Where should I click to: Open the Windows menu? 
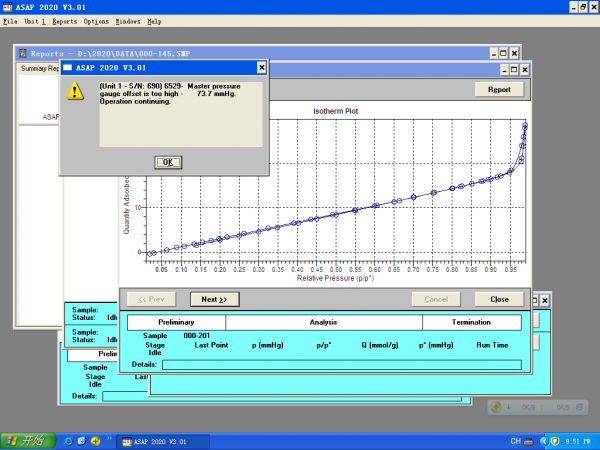pos(128,21)
